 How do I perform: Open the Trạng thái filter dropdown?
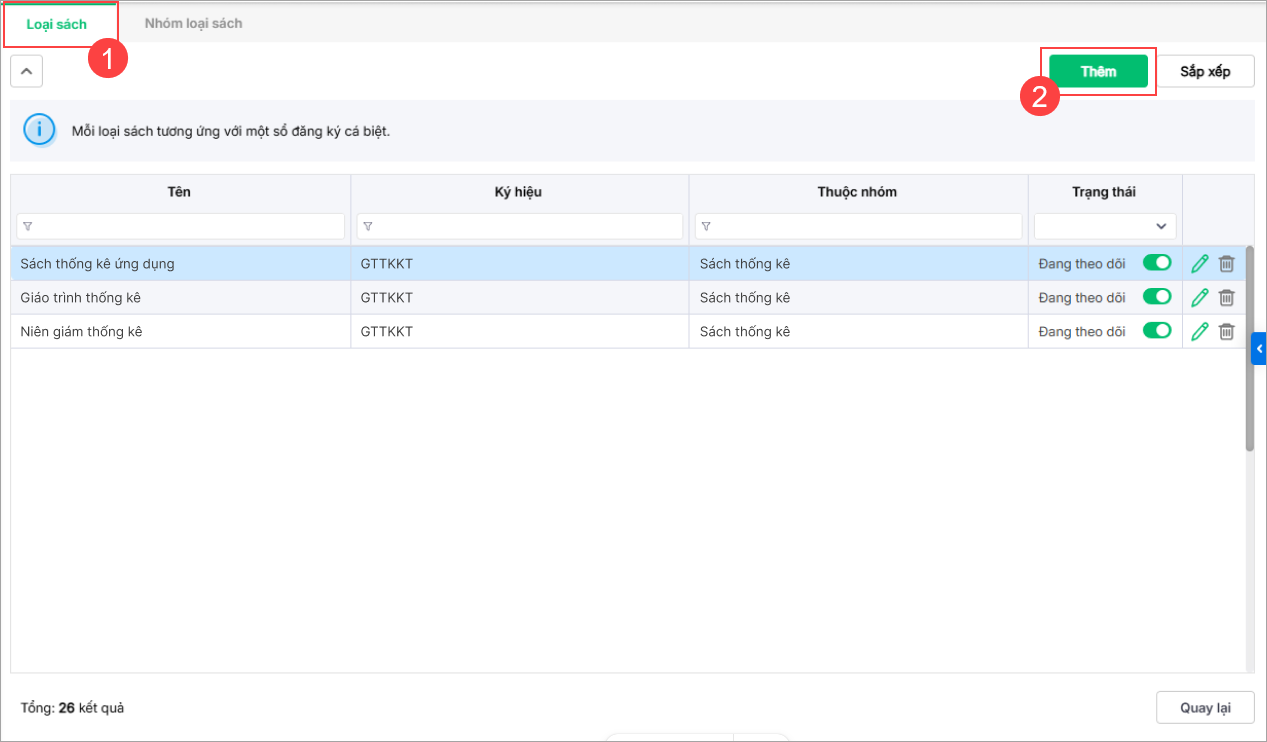1105,226
